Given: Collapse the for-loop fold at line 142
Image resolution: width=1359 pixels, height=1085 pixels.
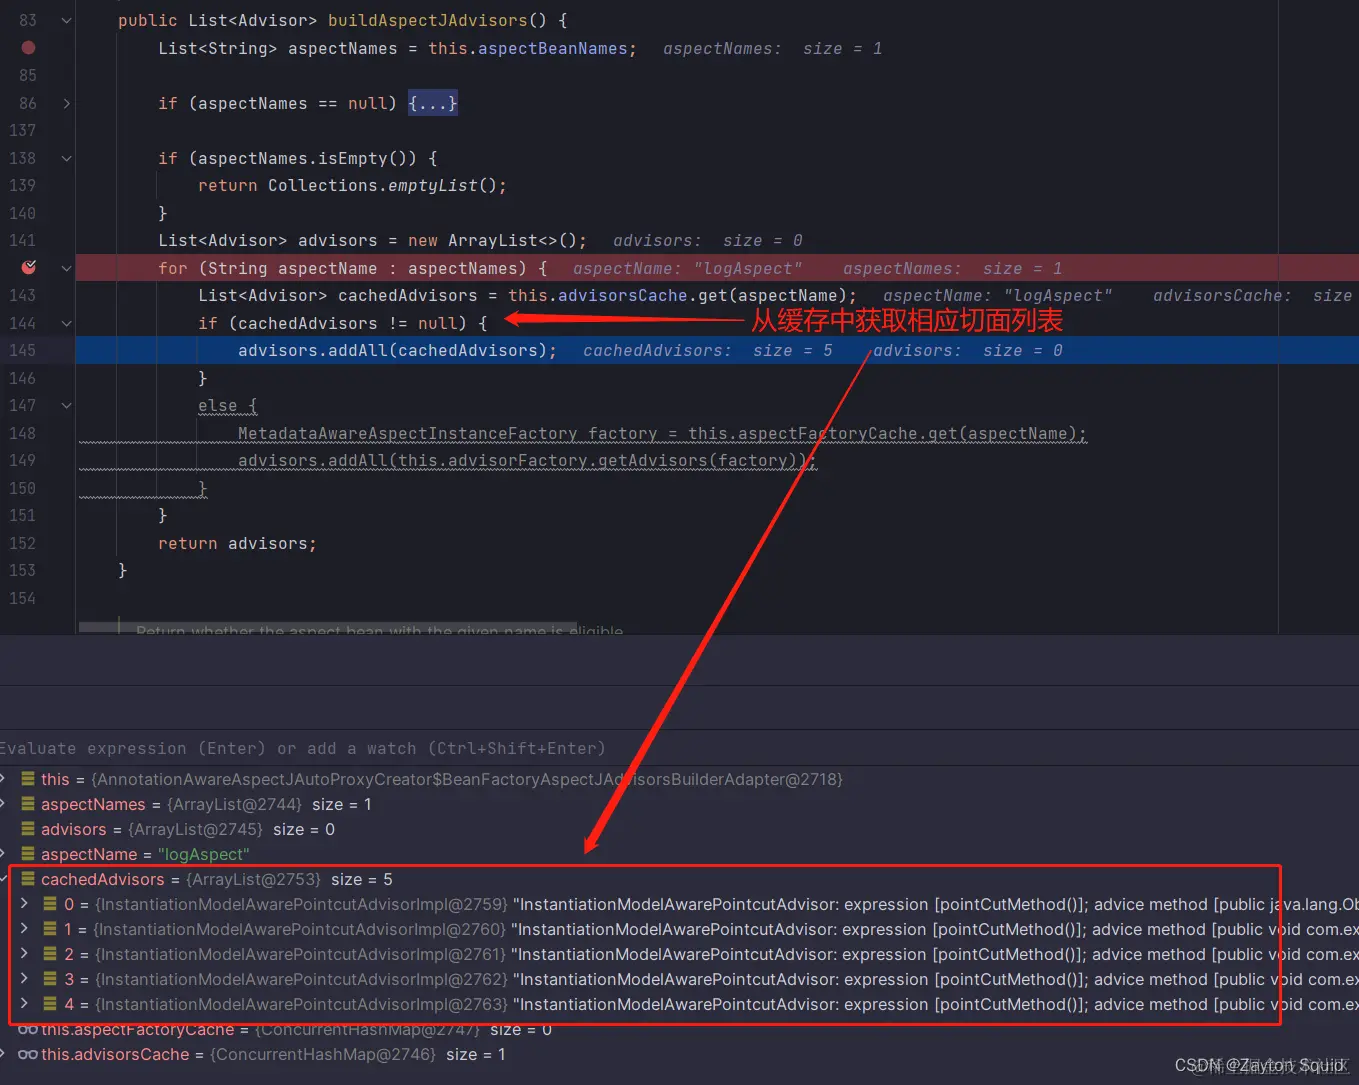Looking at the screenshot, I should (66, 268).
